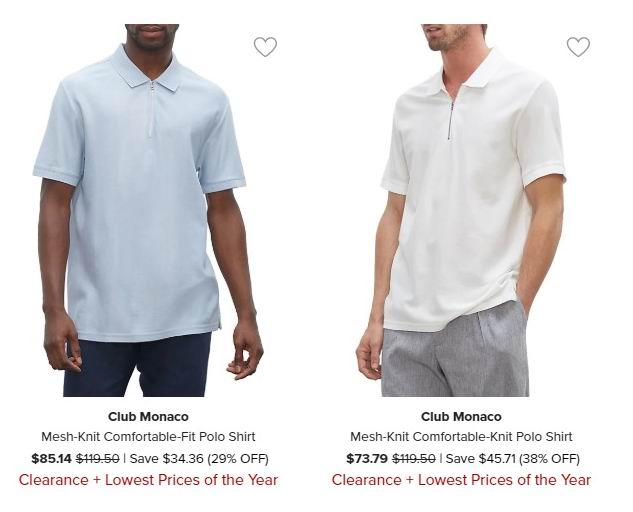633x512 pixels.
Task: Open the white polo shirt photo
Action: (461, 210)
